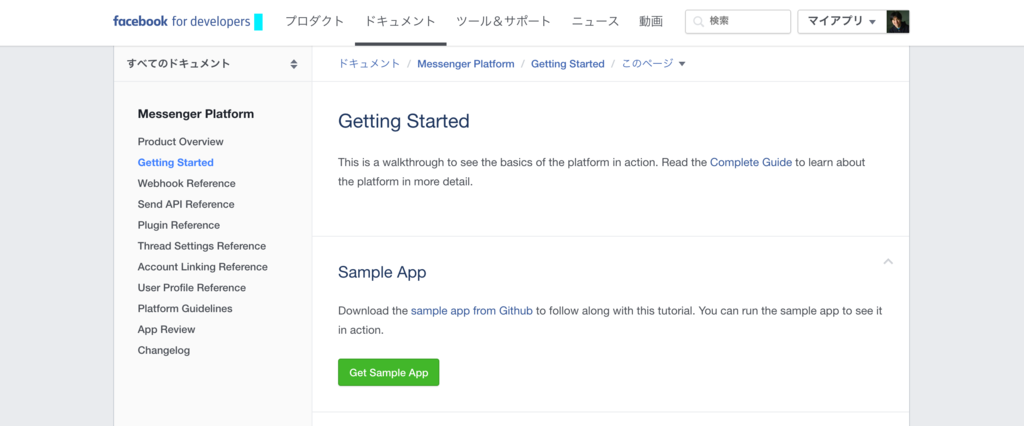This screenshot has height=426, width=1024.
Task: Open the このページ breadcrumb dropdown
Action: (654, 63)
